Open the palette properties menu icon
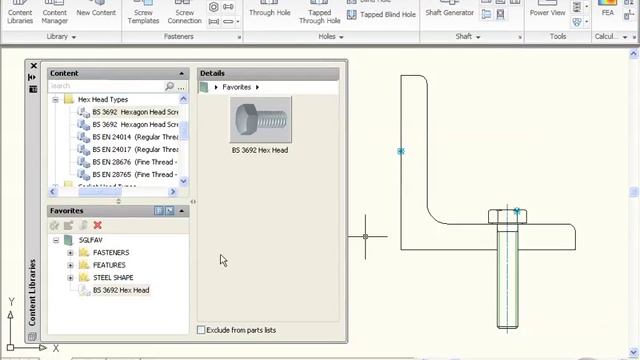This screenshot has height=360, width=640. click(x=33, y=89)
